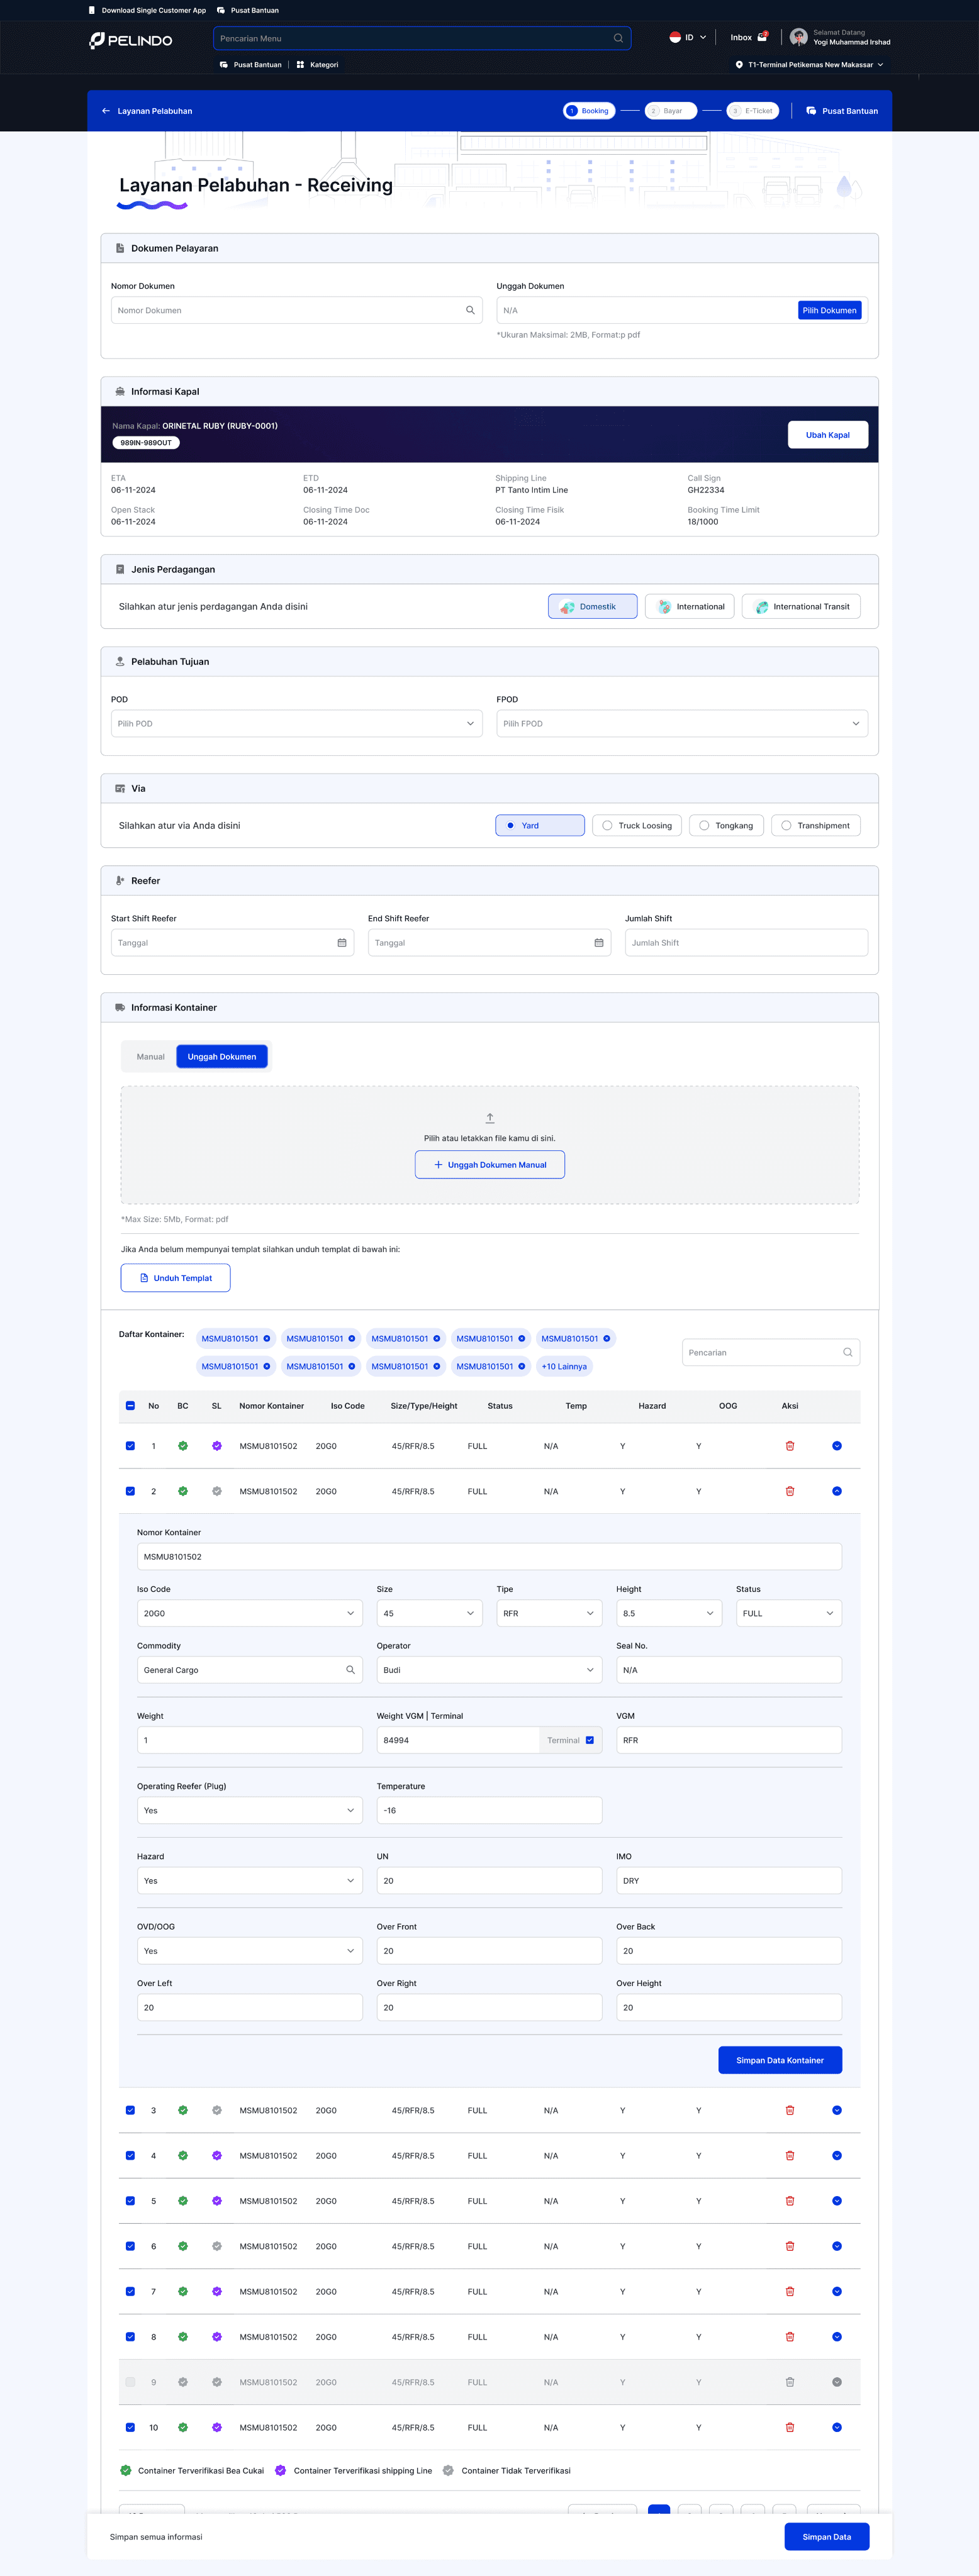Click the Unduh Templat button
979x2576 pixels.
pyautogui.click(x=176, y=1278)
